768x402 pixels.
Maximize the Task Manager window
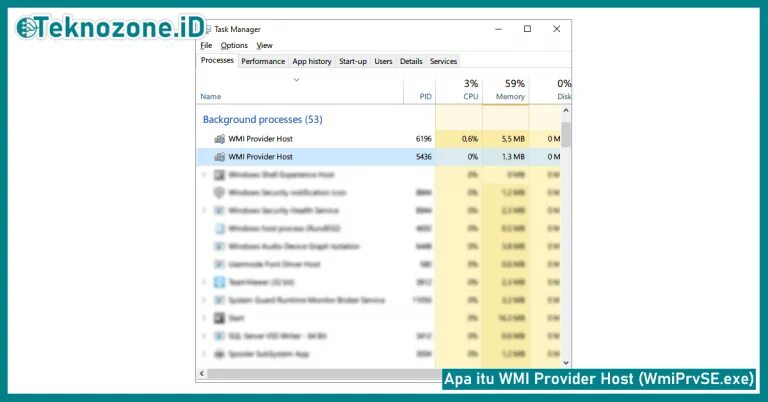click(x=528, y=29)
